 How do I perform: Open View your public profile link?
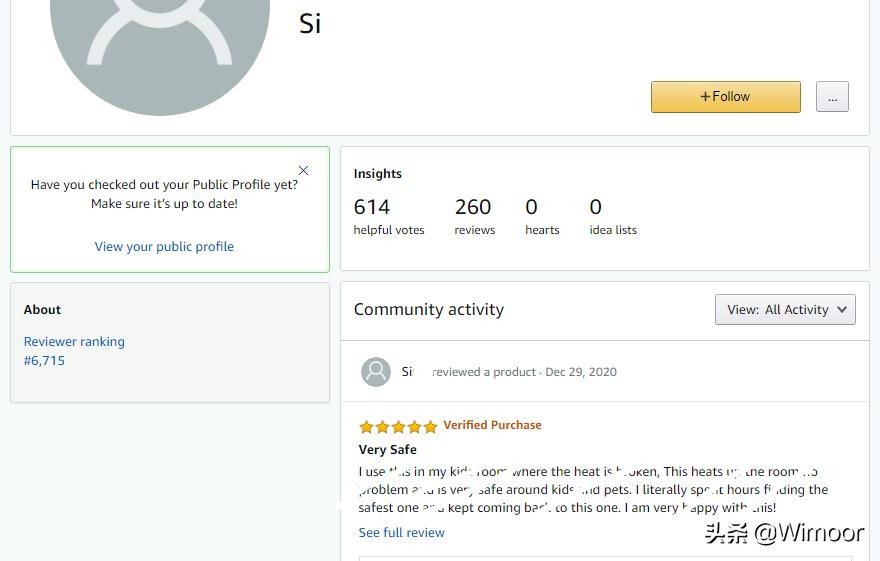tap(164, 246)
